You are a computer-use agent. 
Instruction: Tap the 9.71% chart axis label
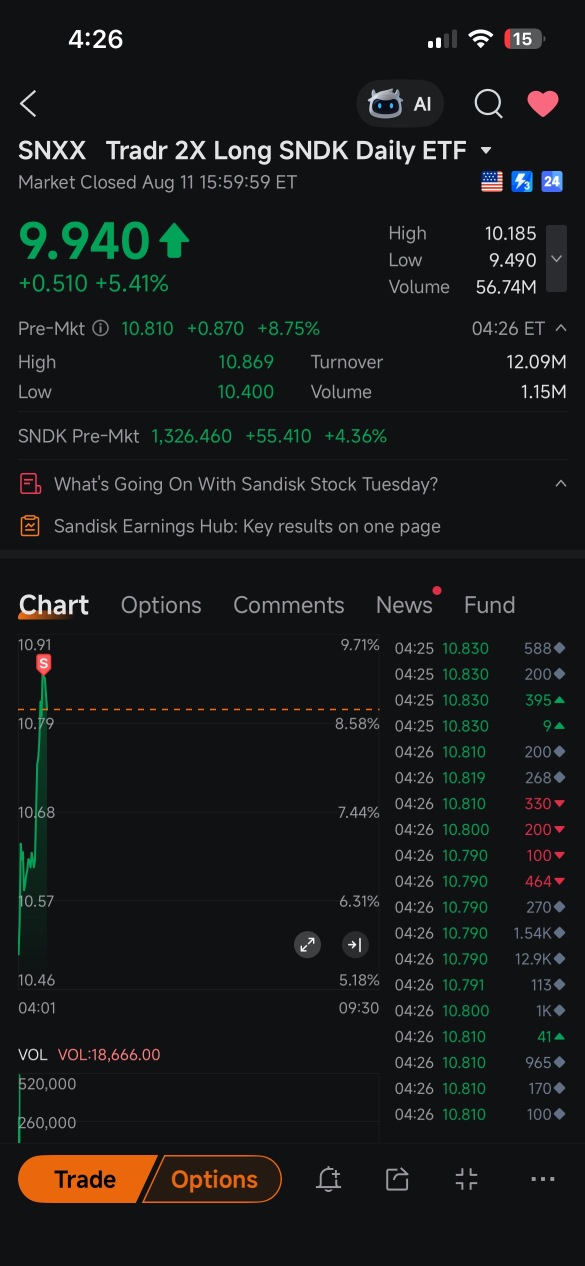click(360, 645)
